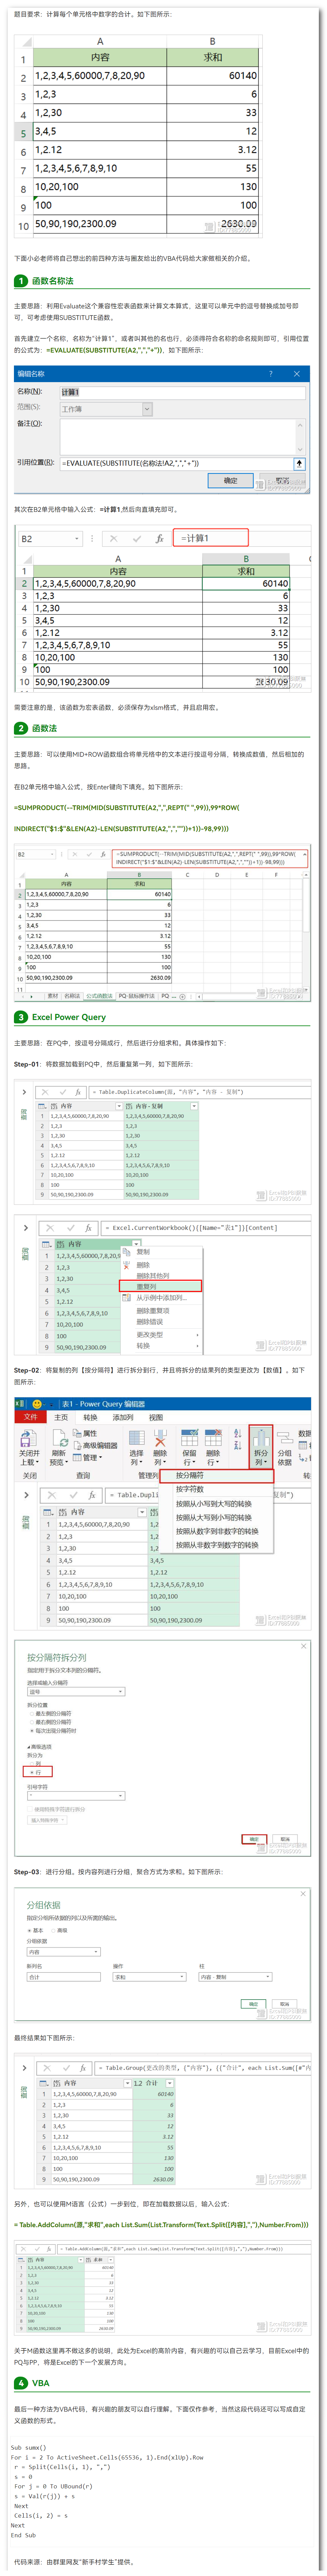Click 取消 in the 按分隔符拆分列 dialog
Viewport: 327px width, 2576px height.
[285, 1839]
